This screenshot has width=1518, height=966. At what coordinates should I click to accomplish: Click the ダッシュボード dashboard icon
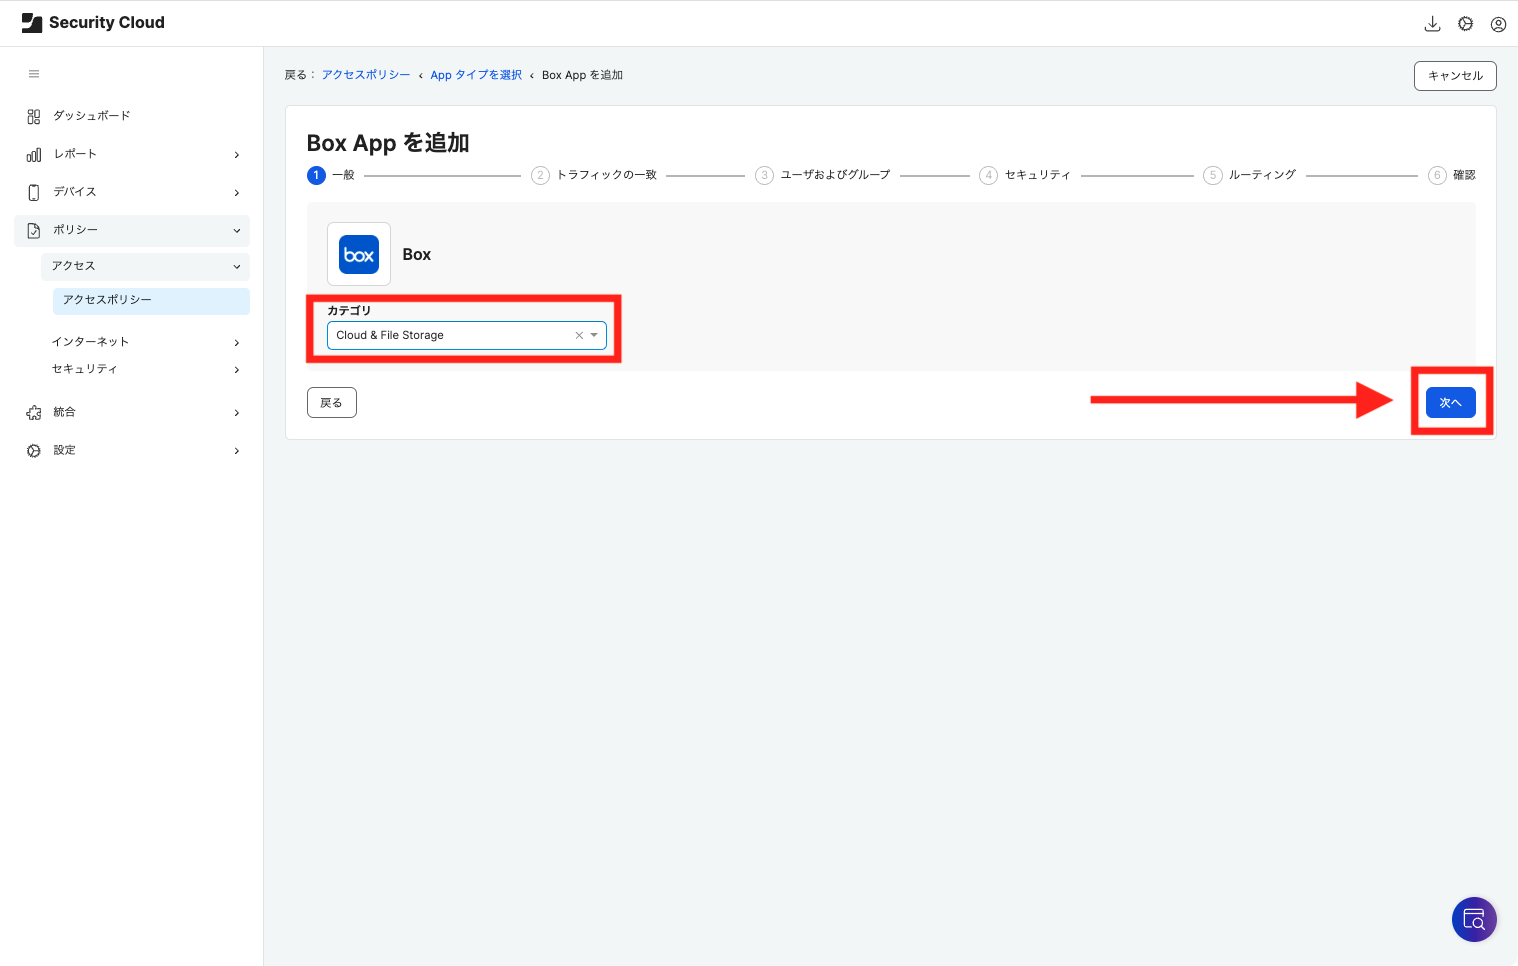point(34,116)
